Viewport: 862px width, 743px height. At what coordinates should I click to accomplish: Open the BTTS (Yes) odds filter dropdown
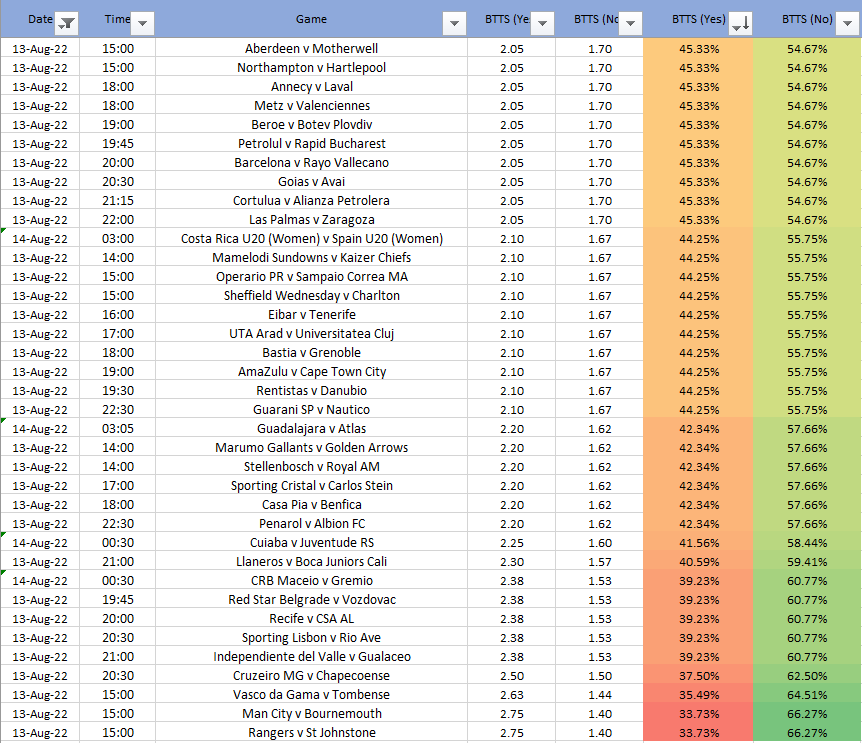click(x=543, y=24)
